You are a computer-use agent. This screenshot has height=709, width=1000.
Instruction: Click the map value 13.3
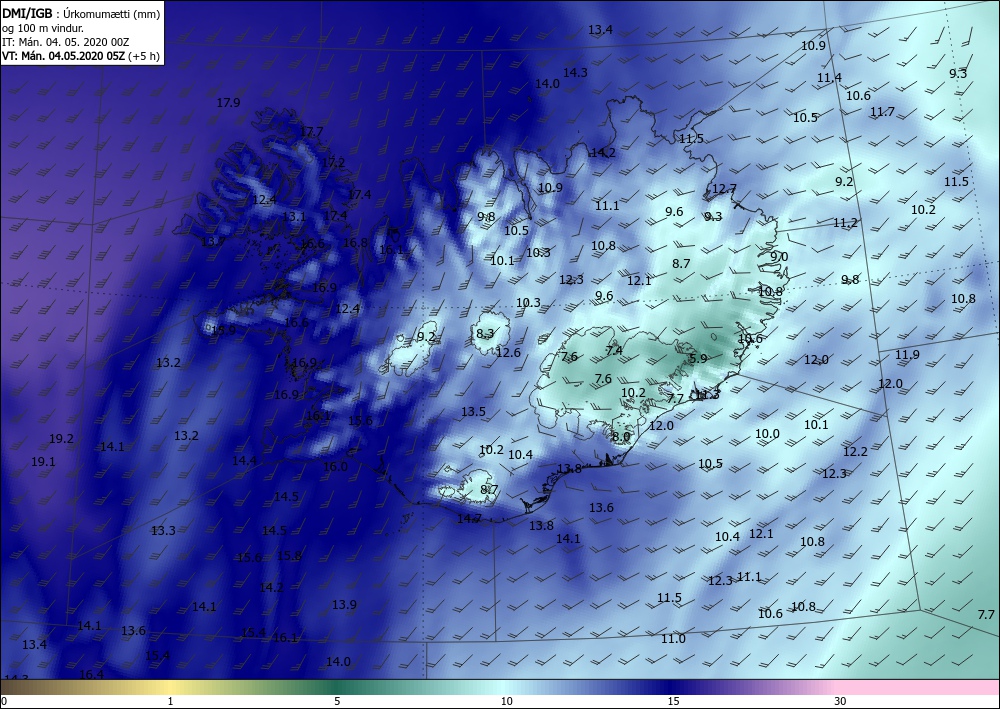click(163, 530)
